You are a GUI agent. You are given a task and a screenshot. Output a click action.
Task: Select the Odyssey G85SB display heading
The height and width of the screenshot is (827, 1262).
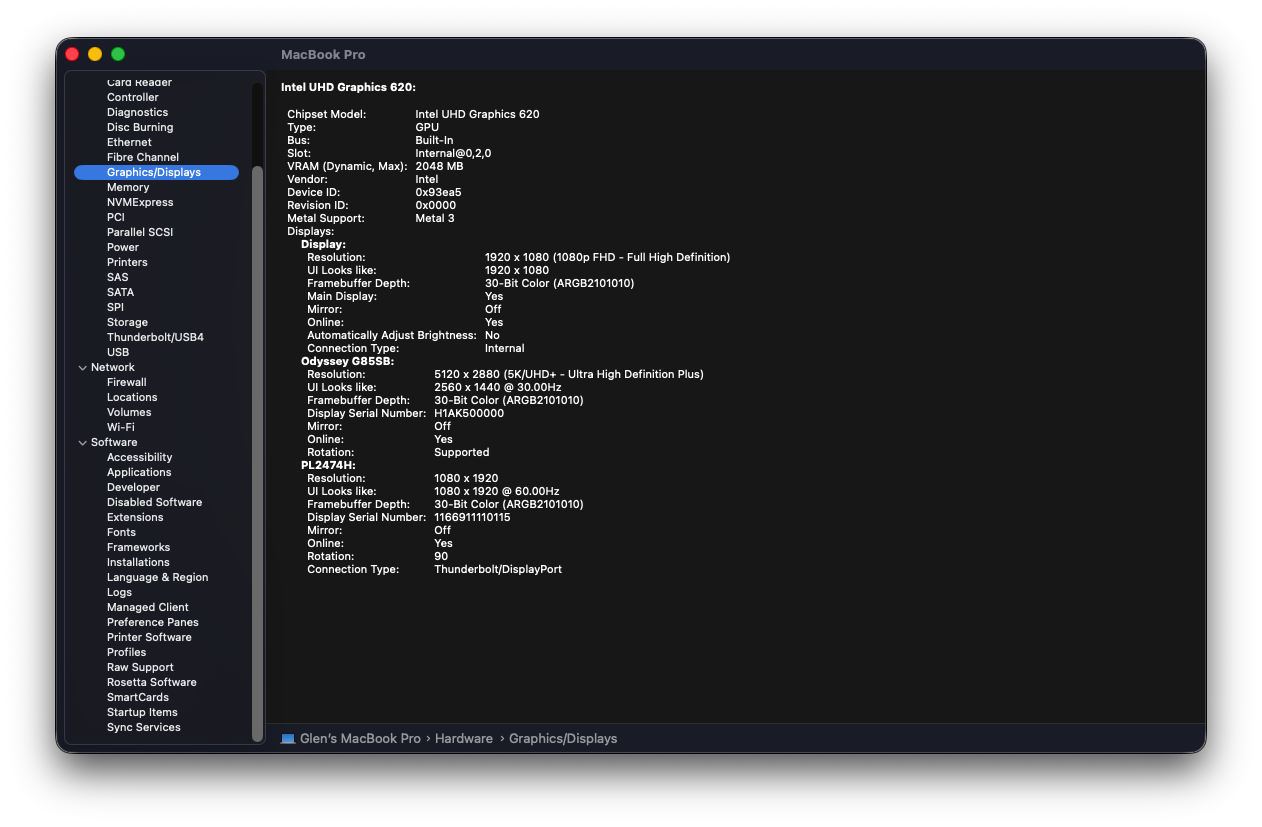pos(348,361)
